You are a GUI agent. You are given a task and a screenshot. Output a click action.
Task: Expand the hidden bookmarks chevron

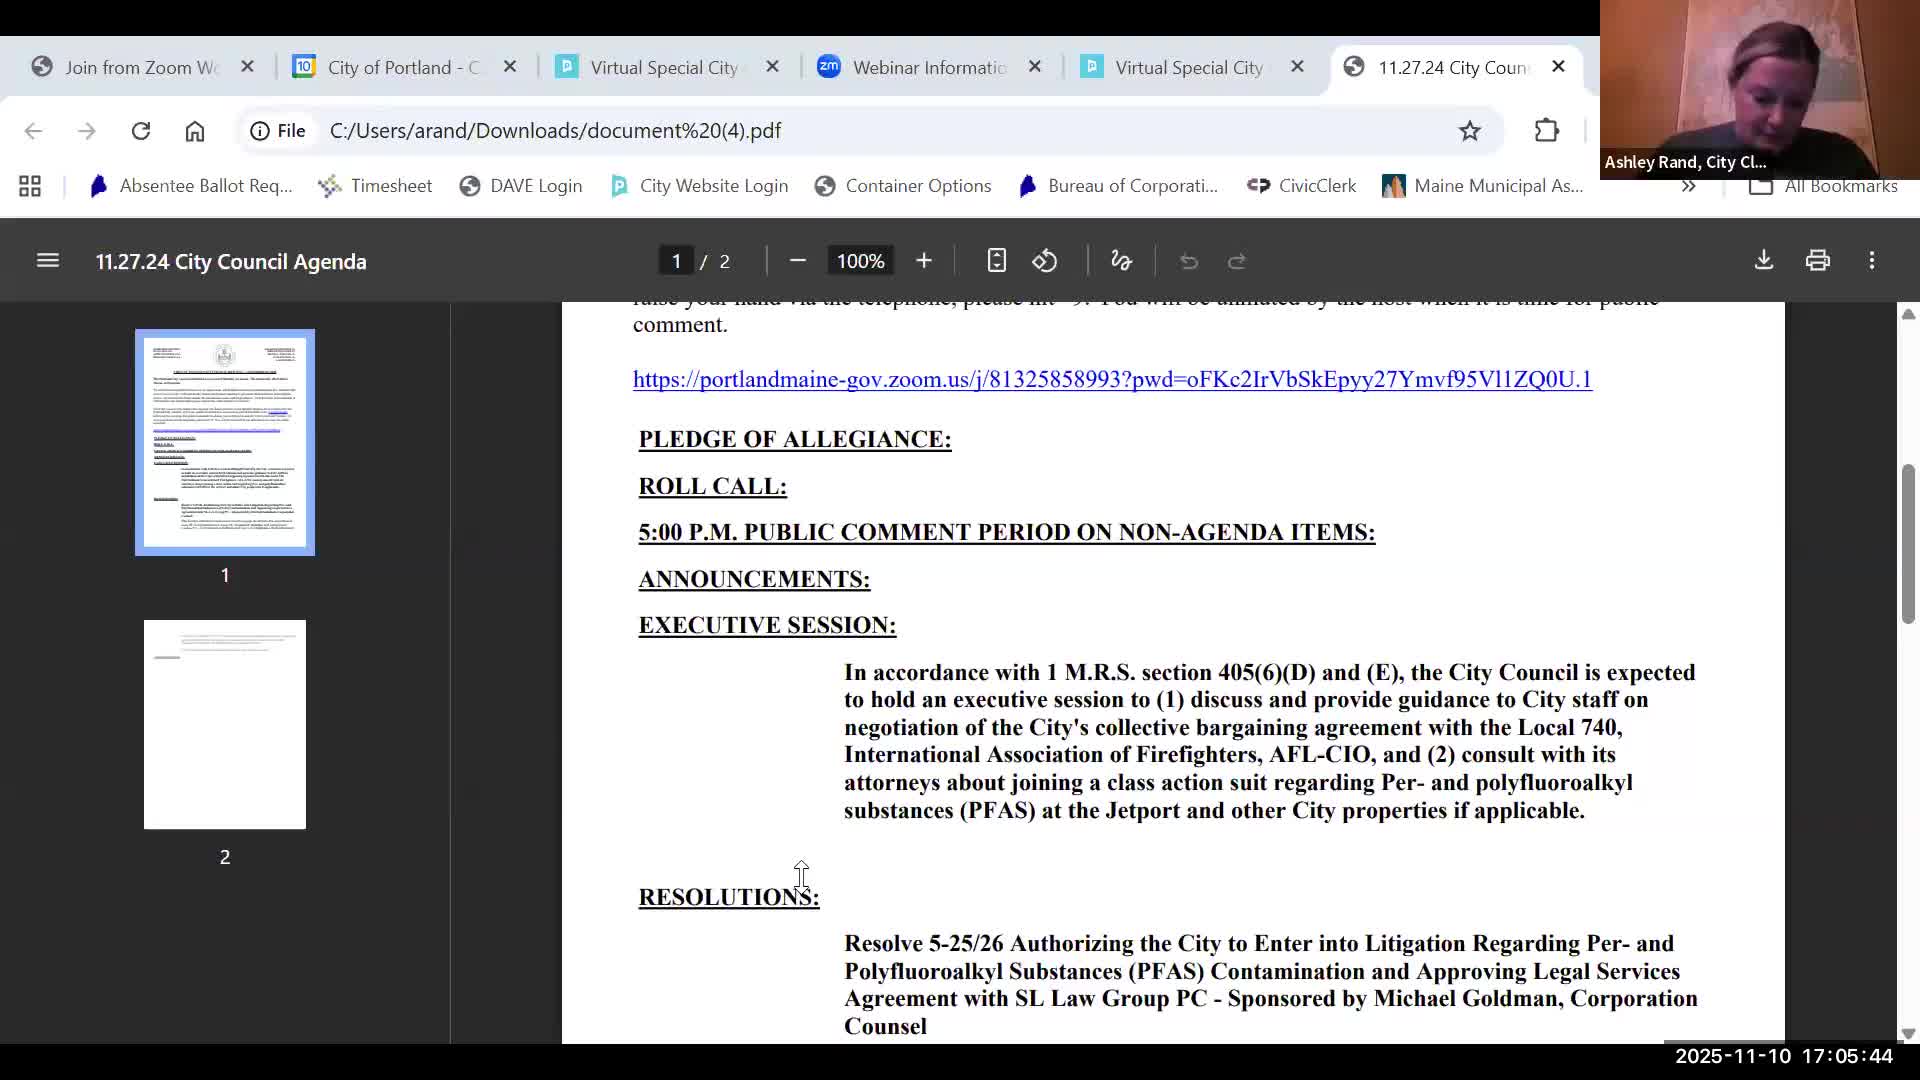pyautogui.click(x=1688, y=186)
